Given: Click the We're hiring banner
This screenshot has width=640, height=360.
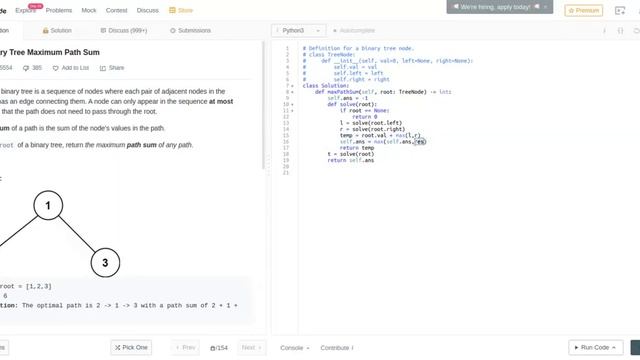Looking at the screenshot, I should pos(500,7).
